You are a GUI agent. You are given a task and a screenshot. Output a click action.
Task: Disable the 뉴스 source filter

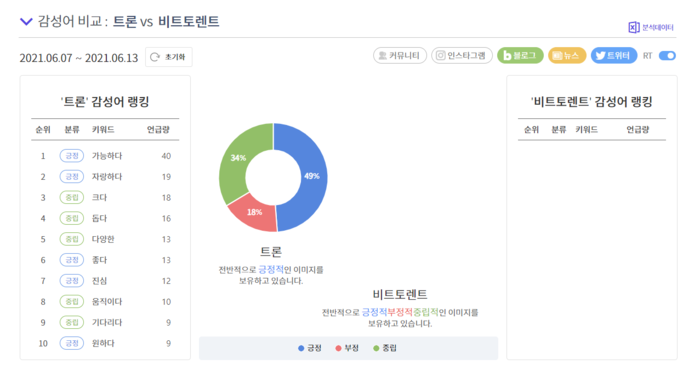point(567,56)
